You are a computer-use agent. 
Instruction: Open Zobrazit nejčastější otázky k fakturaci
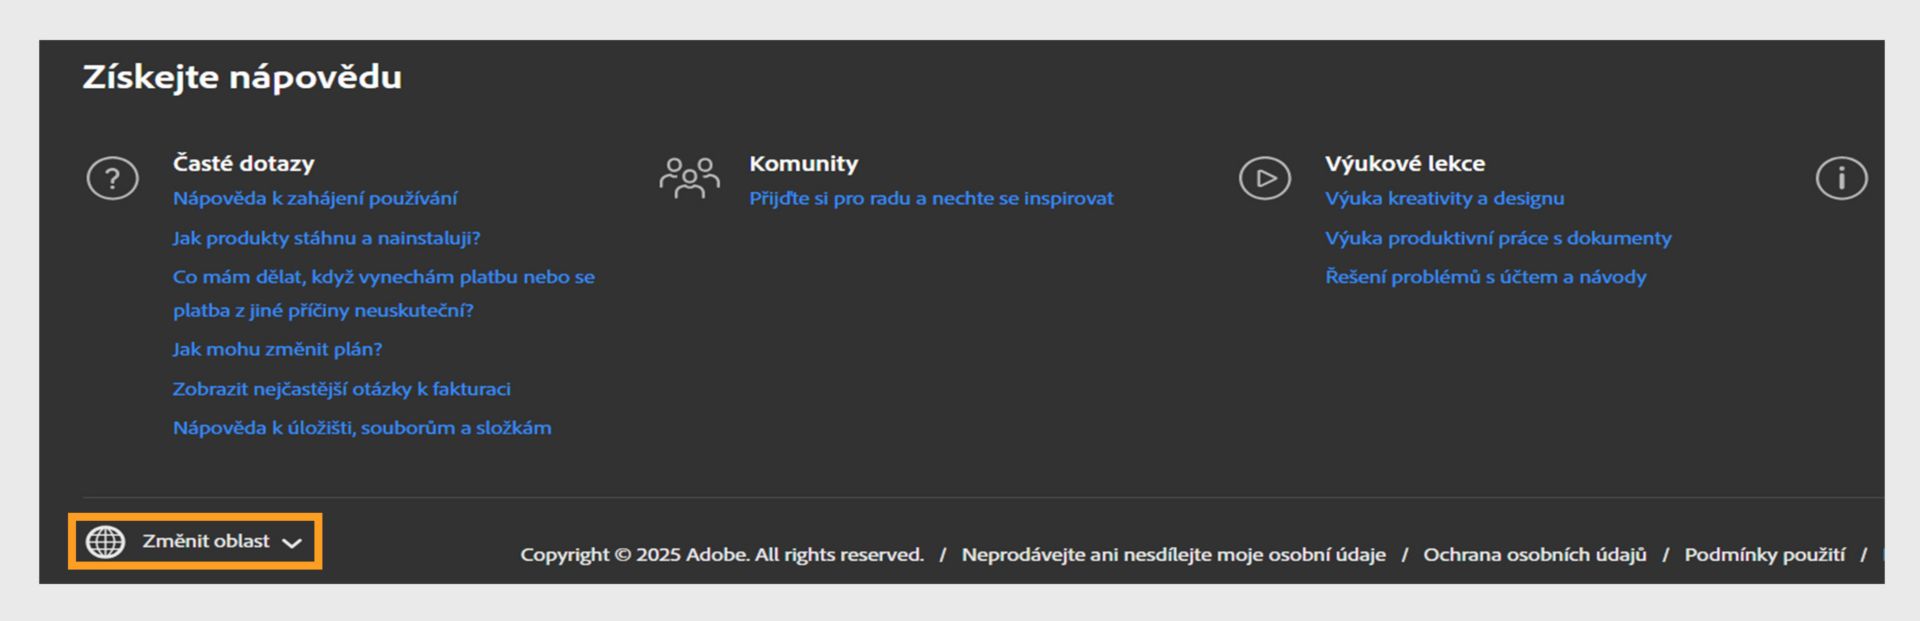341,389
